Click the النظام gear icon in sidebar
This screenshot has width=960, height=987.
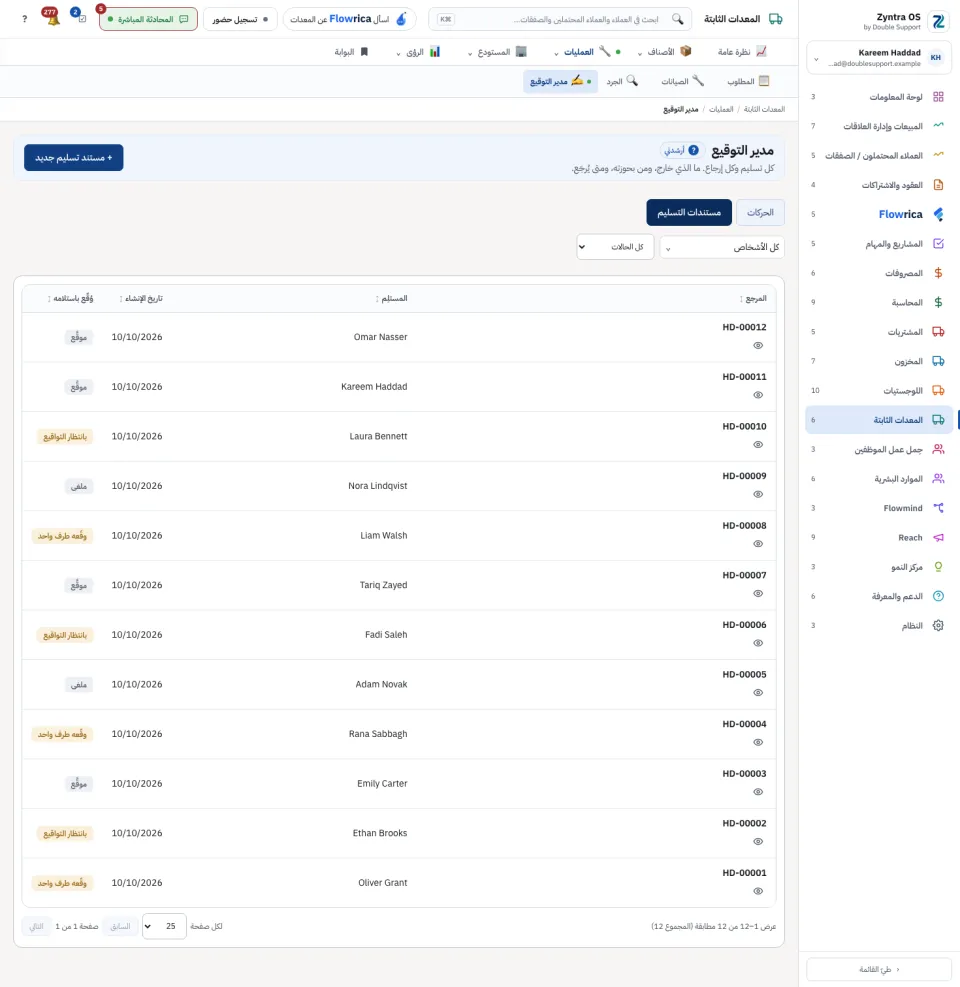pos(938,626)
